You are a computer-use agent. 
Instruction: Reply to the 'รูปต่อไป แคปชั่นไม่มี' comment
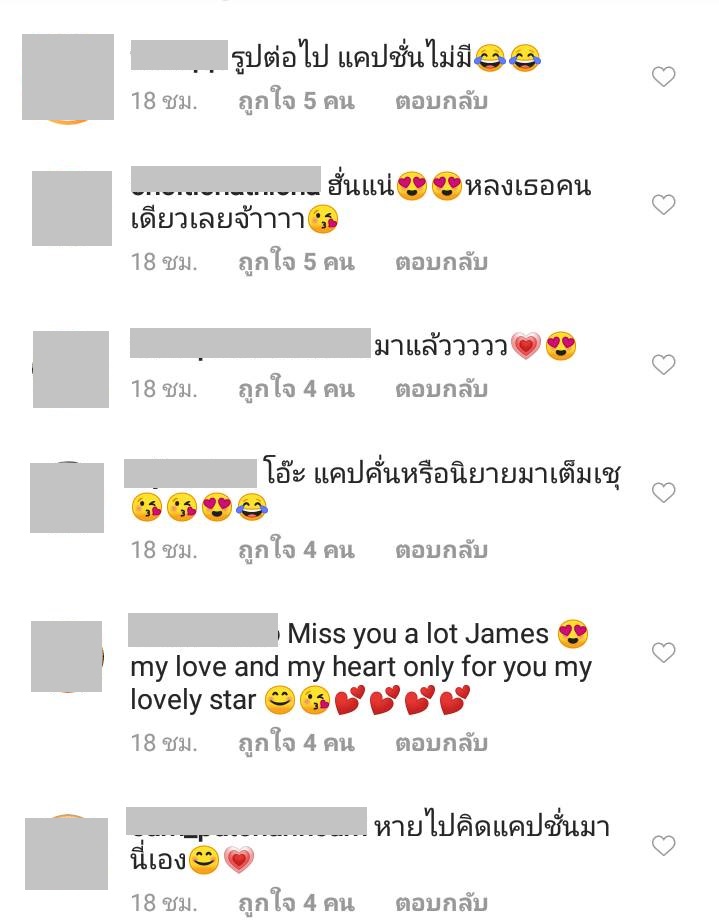coord(441,102)
